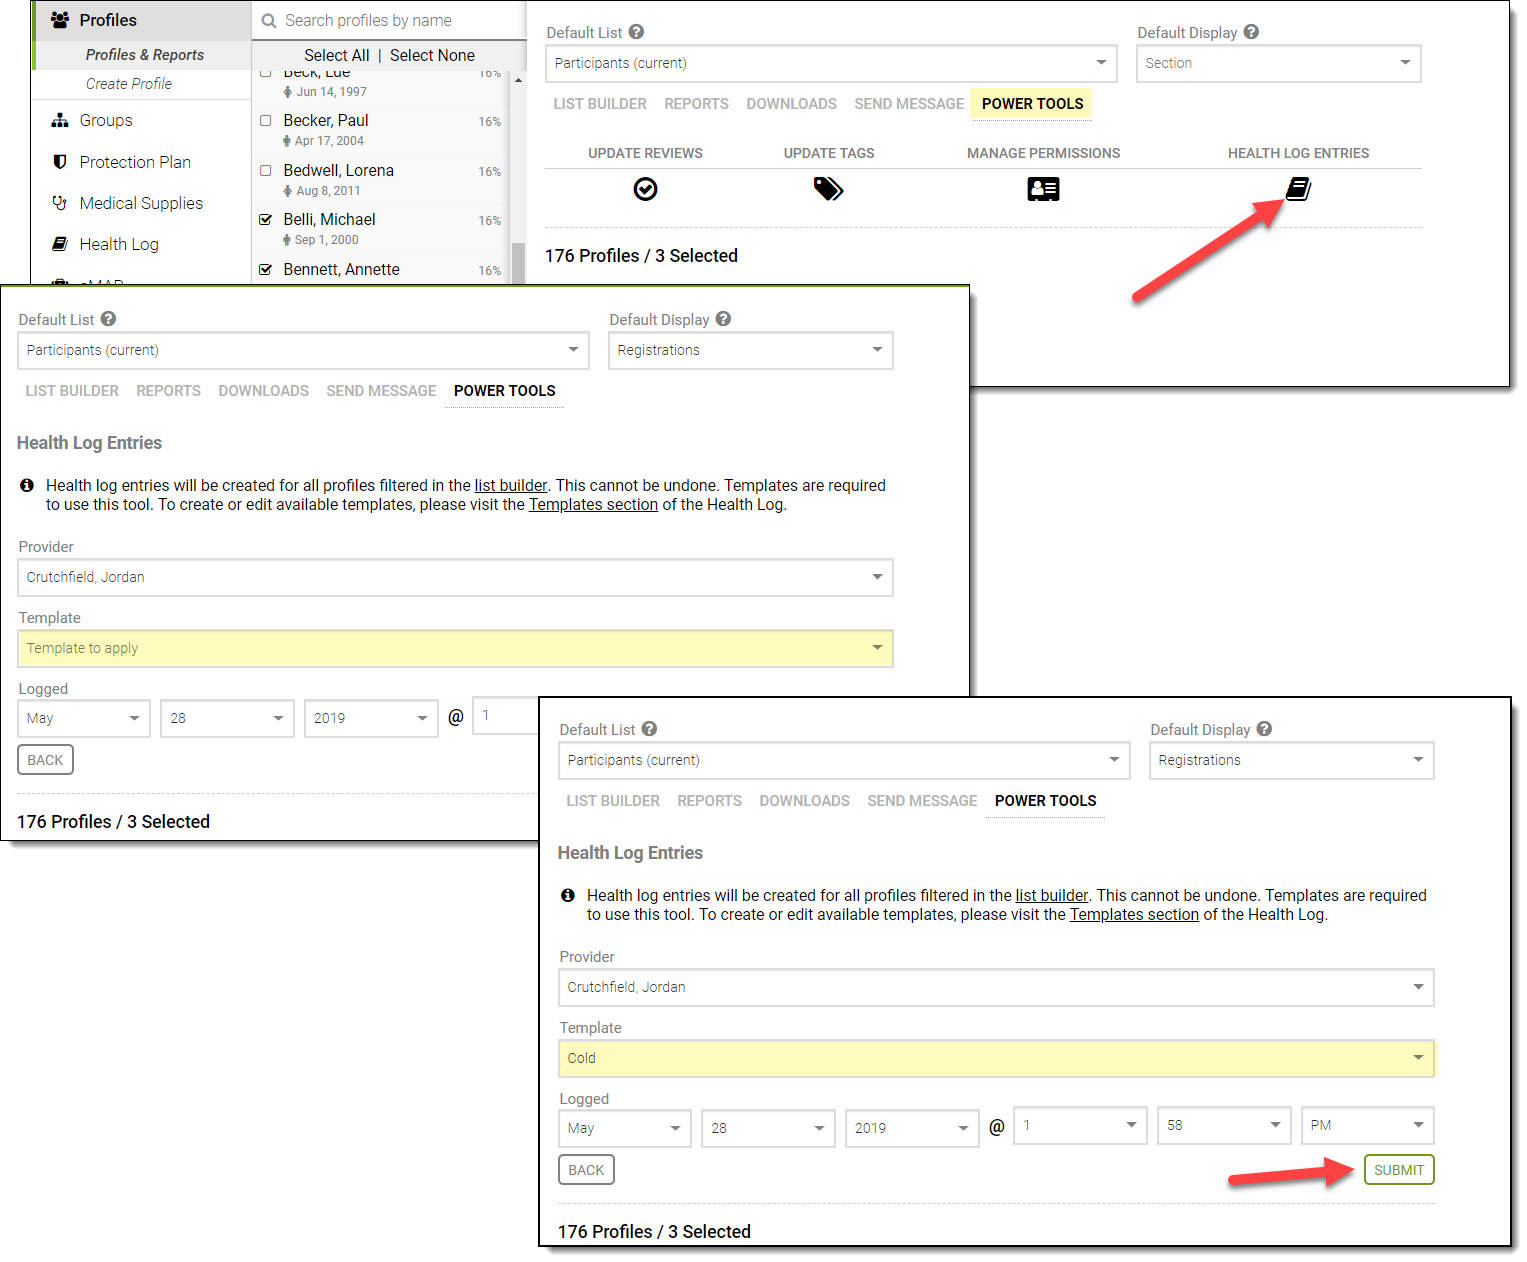
Task: Click the Default Display help icon
Action: pyautogui.click(x=1251, y=32)
